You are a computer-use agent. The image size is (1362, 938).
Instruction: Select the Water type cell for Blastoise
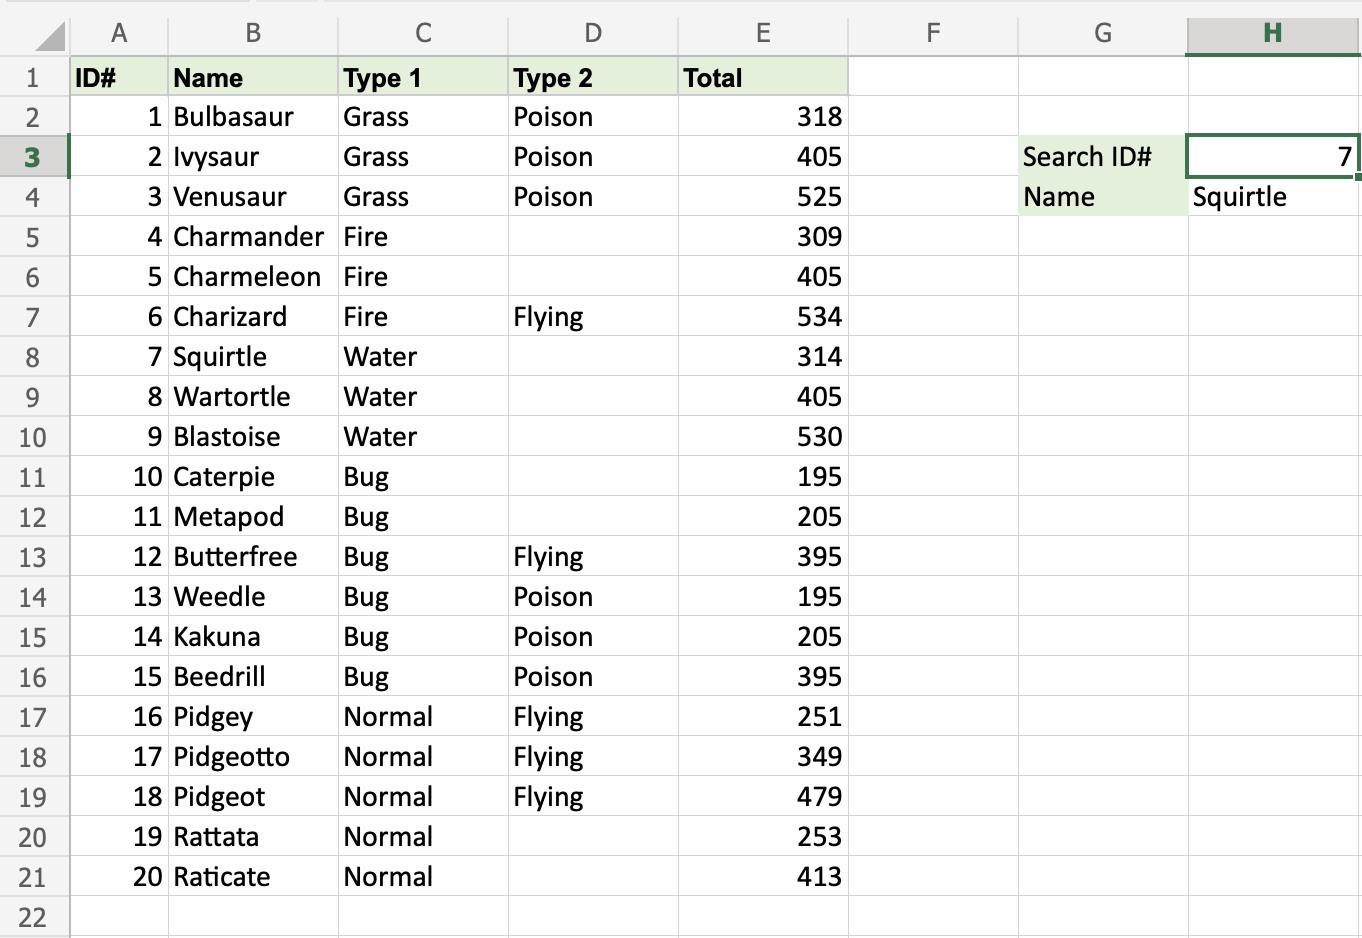pyautogui.click(x=422, y=436)
